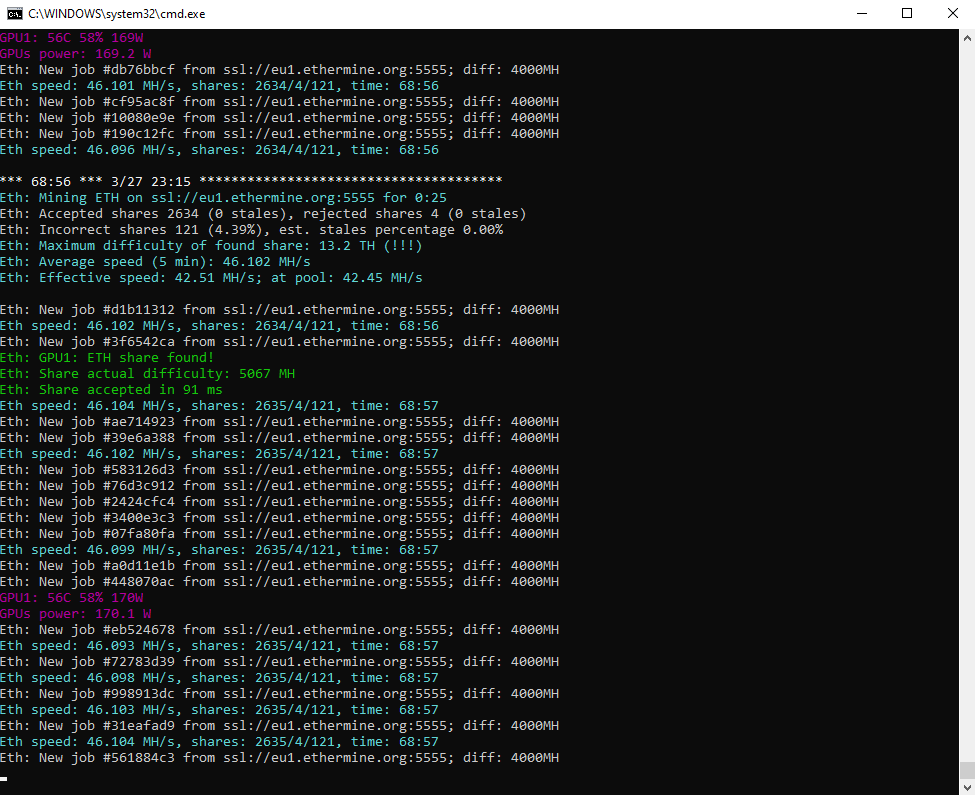Image resolution: width=975 pixels, height=795 pixels.
Task: Click the '*** 68:56 *** 3/27 23:15' header
Action: click(x=251, y=182)
